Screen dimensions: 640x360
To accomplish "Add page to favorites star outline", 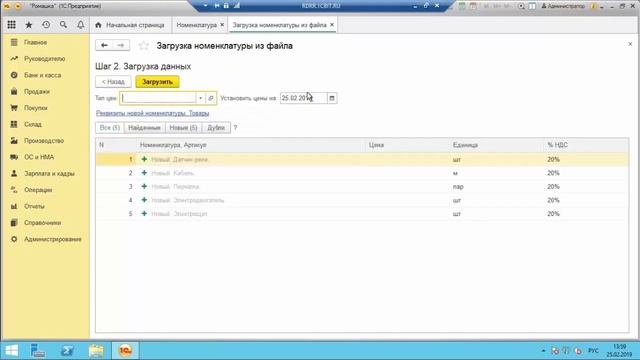I will point(143,46).
